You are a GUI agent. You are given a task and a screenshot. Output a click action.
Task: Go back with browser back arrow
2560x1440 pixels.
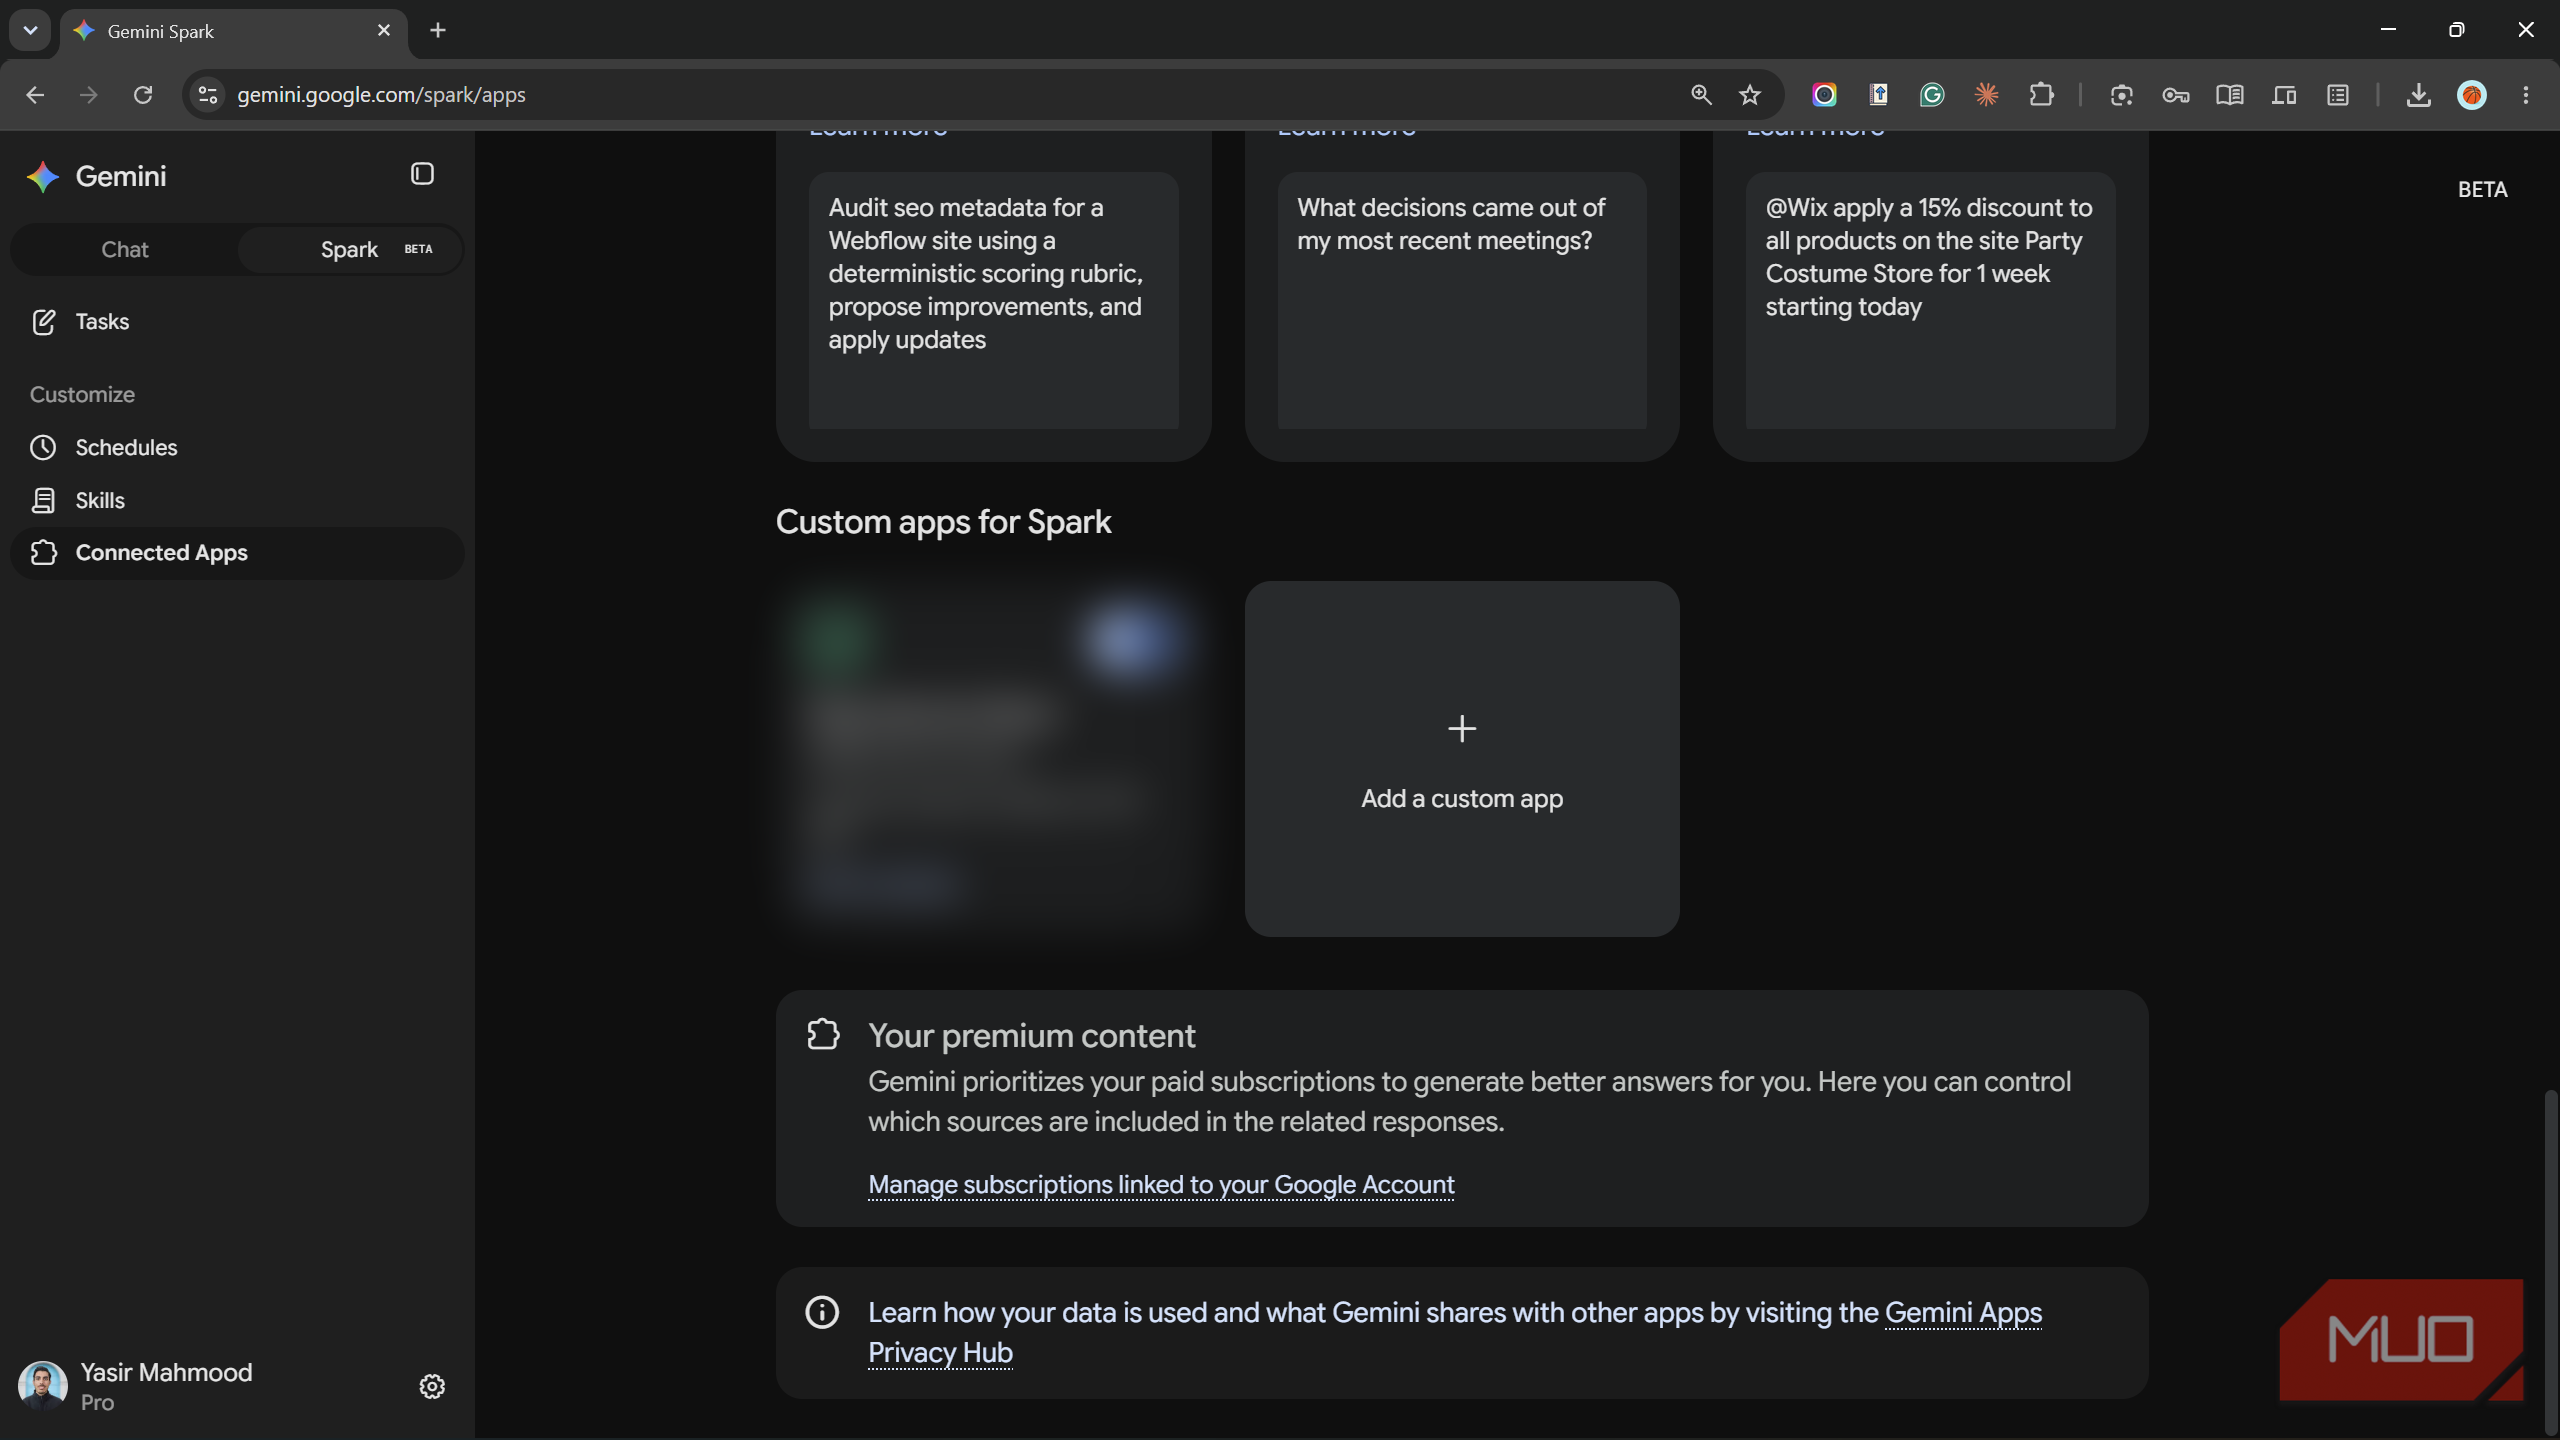pos(35,95)
